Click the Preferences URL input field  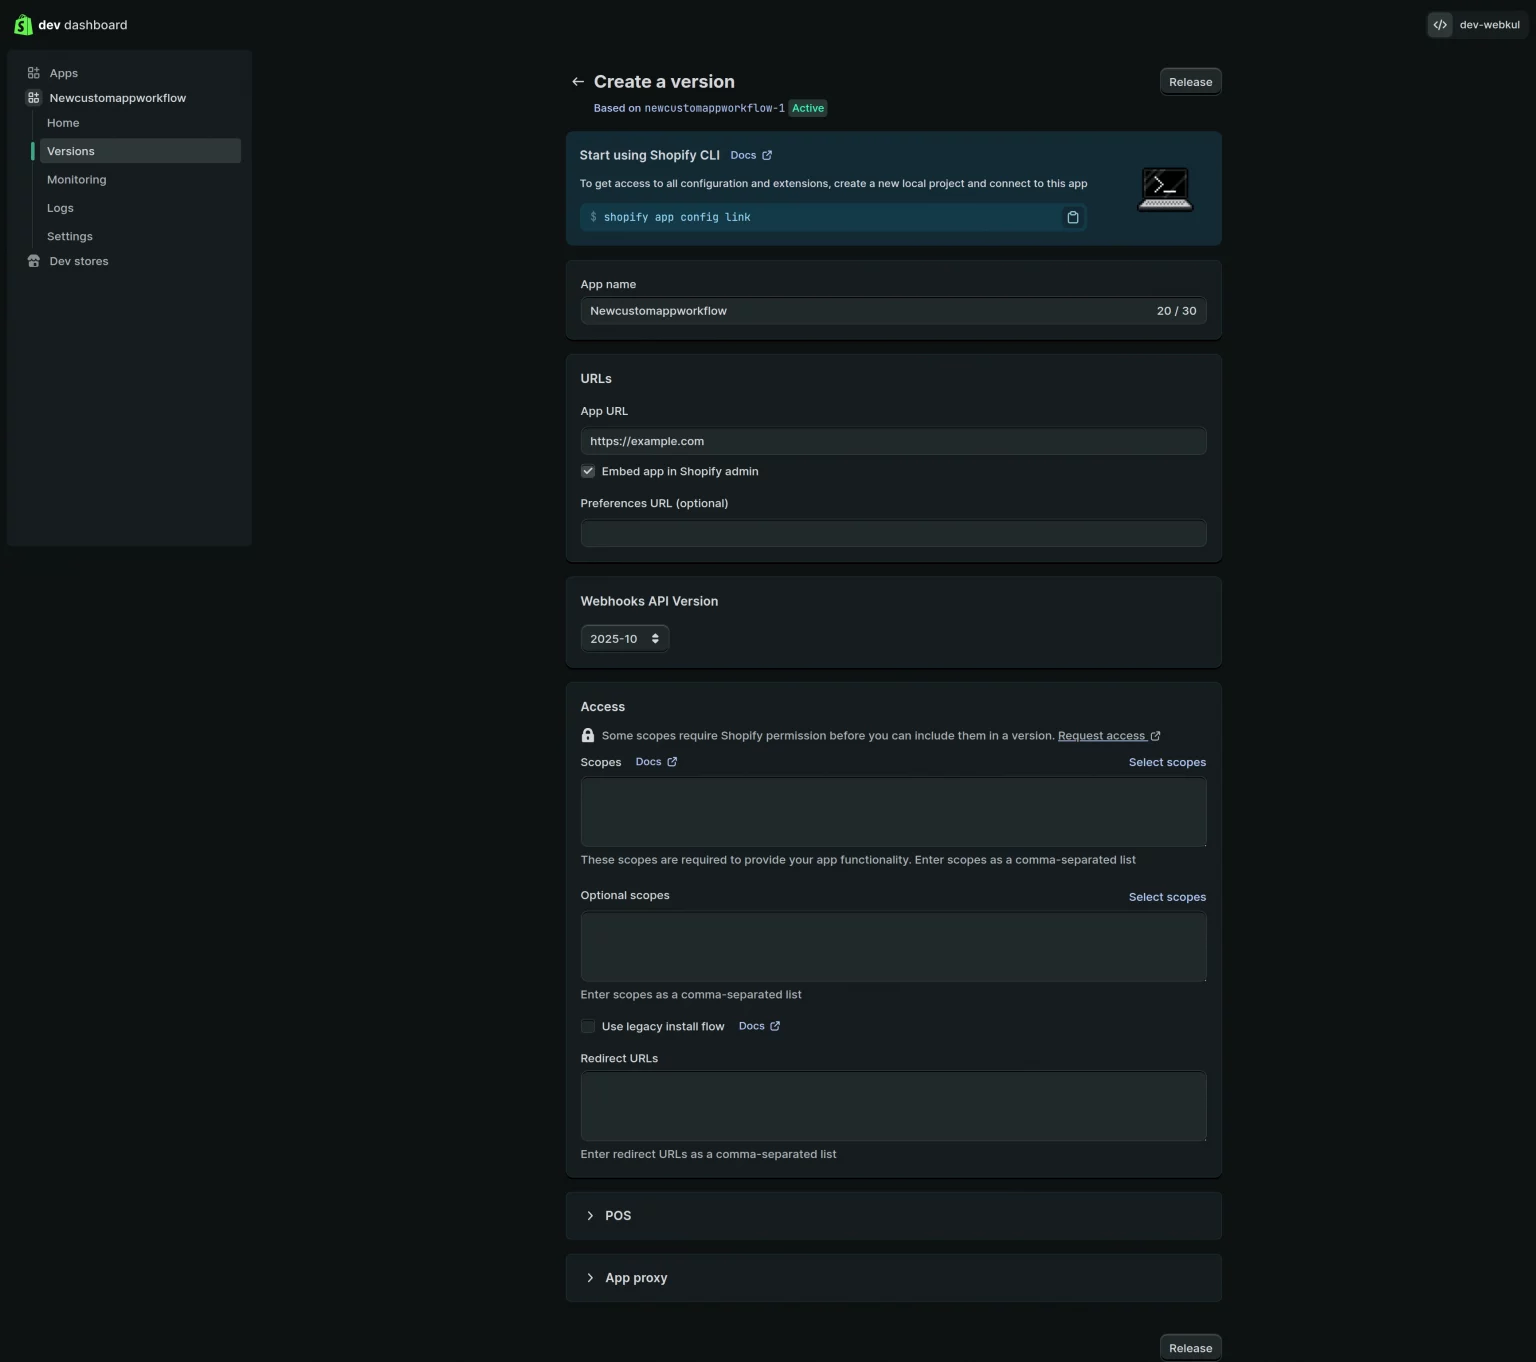[893, 533]
